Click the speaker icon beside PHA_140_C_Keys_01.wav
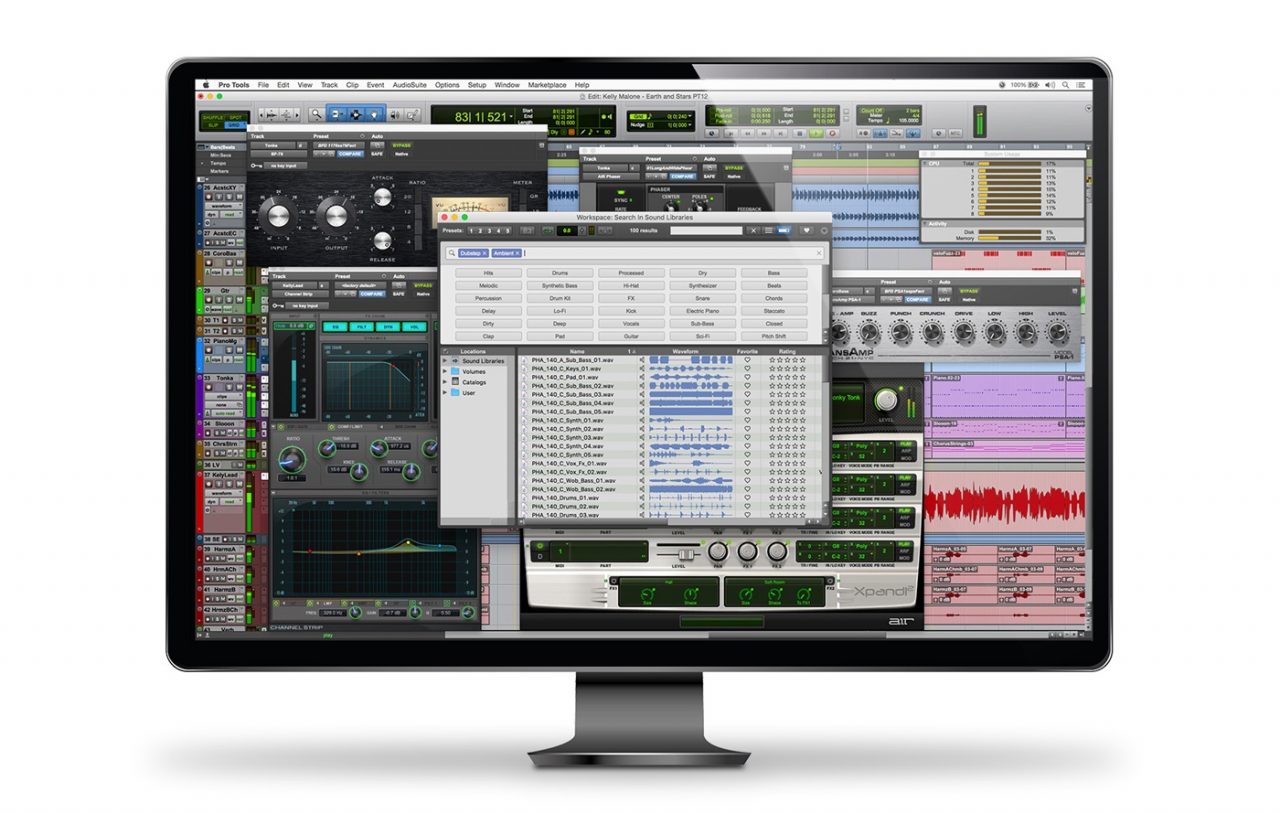Image resolution: width=1280 pixels, height=813 pixels. tap(643, 369)
